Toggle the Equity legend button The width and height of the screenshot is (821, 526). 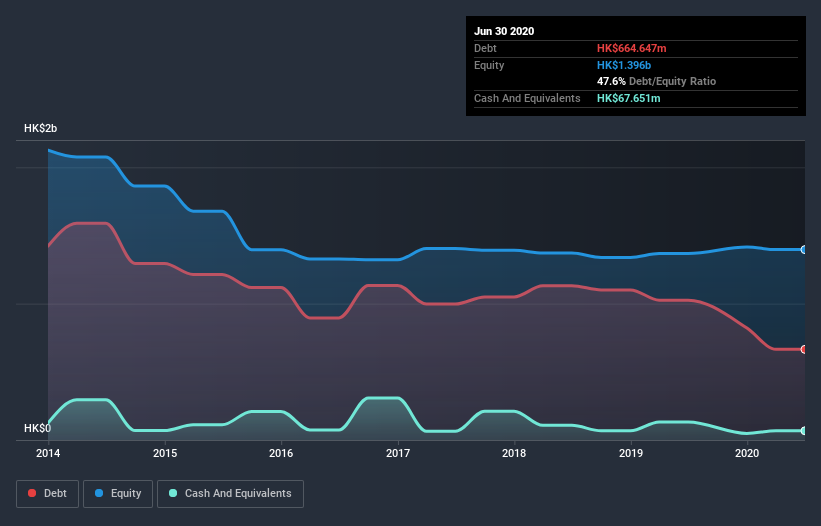click(x=118, y=494)
